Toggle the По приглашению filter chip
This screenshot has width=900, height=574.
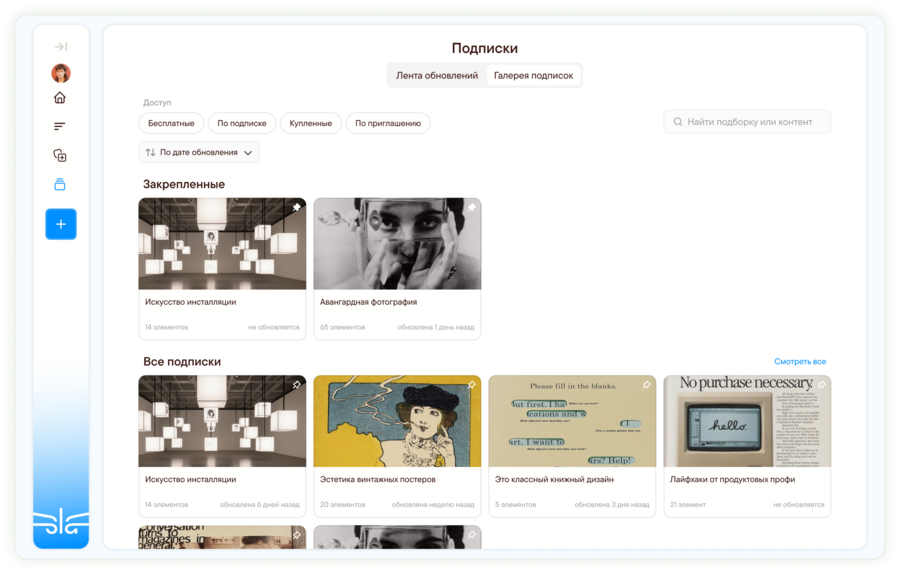point(388,123)
